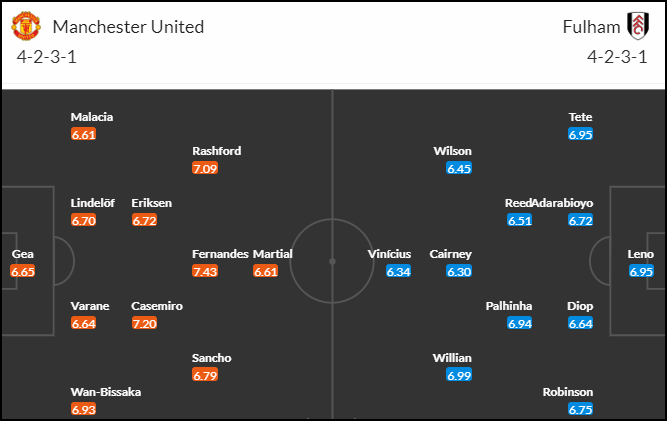Click Sancho's 6.79 rating badge
This screenshot has width=667, height=421.
(205, 375)
